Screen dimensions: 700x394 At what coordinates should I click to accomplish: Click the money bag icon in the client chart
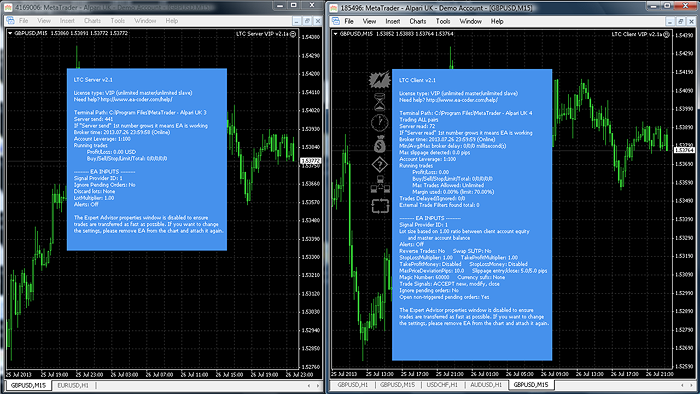coord(379,144)
